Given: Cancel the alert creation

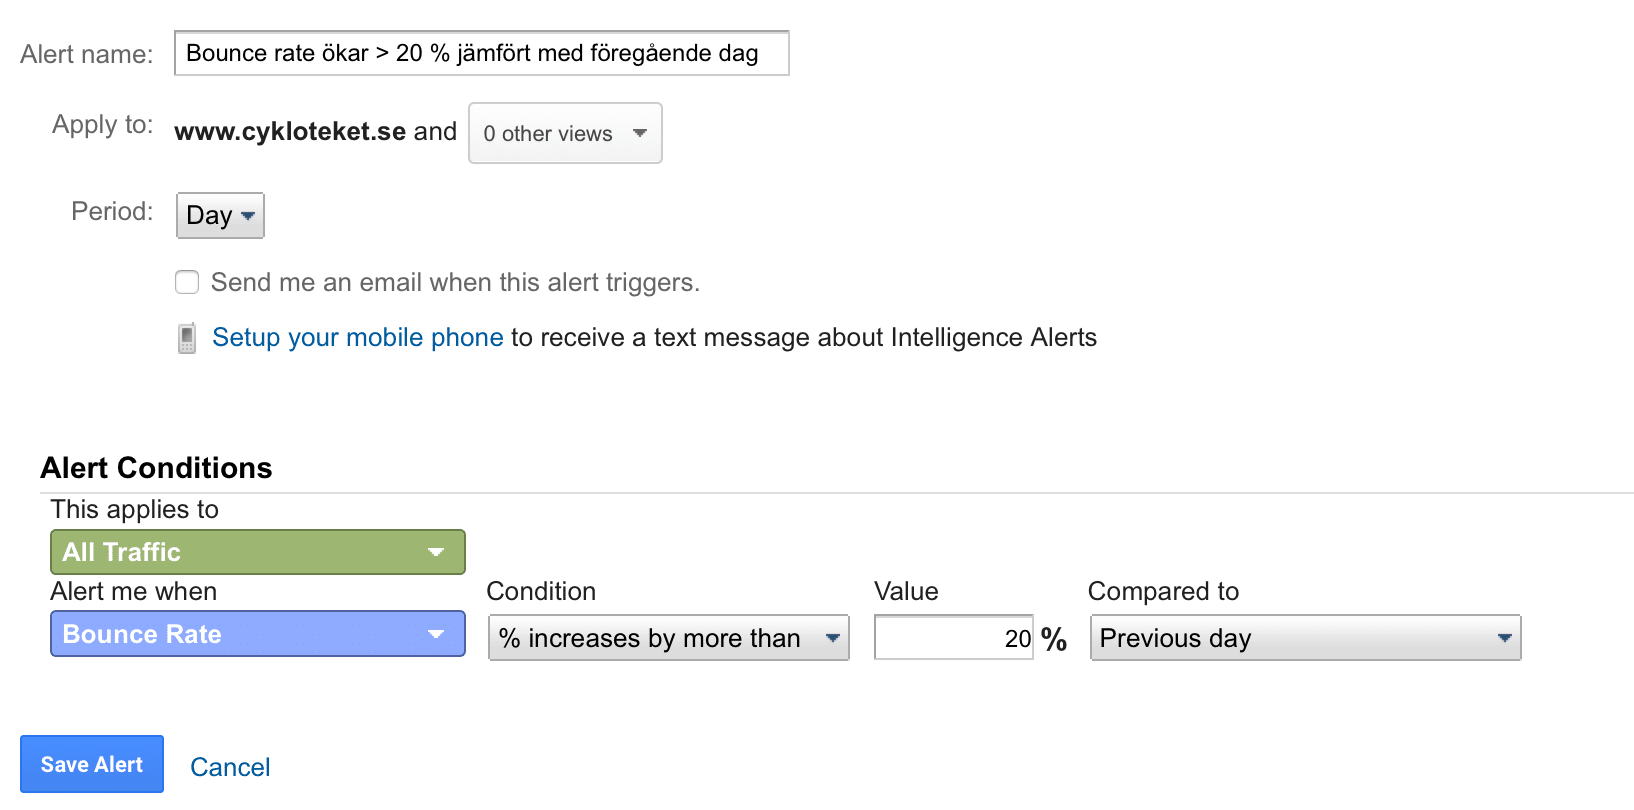Looking at the screenshot, I should pyautogui.click(x=230, y=767).
